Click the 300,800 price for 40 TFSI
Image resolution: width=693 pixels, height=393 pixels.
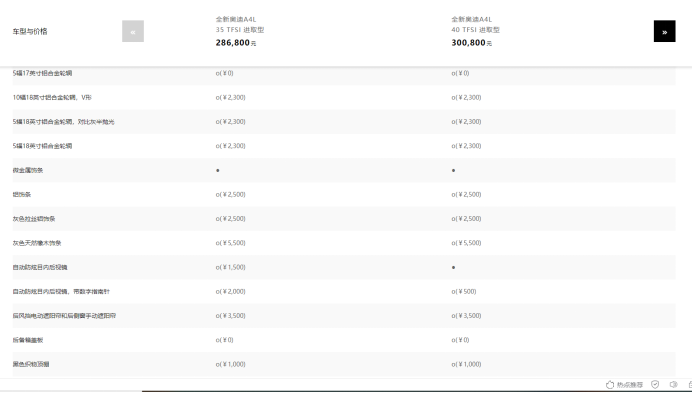[471, 42]
